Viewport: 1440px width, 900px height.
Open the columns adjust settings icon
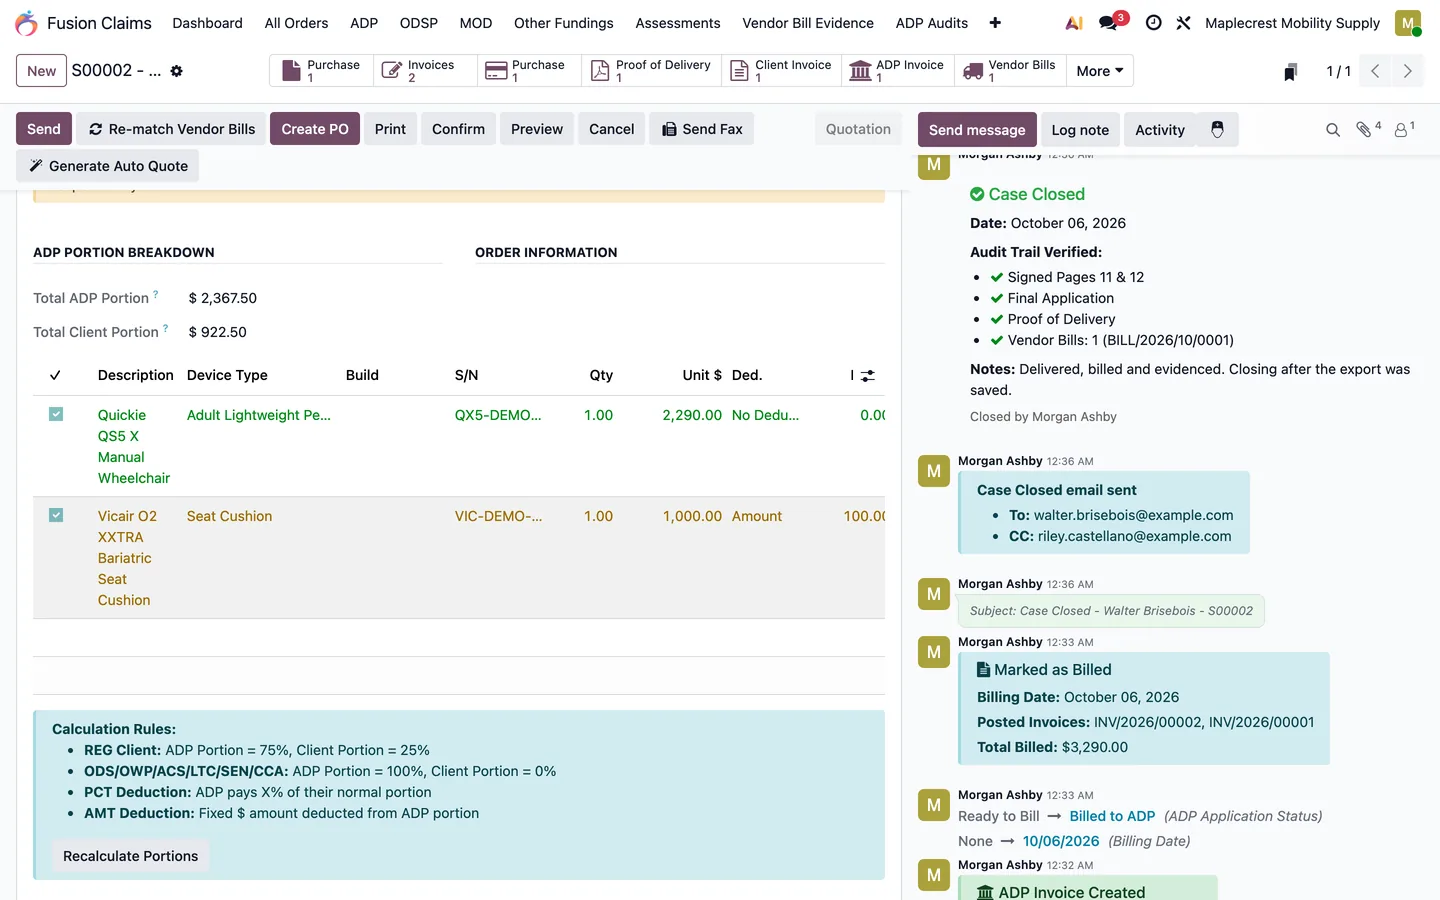click(867, 376)
